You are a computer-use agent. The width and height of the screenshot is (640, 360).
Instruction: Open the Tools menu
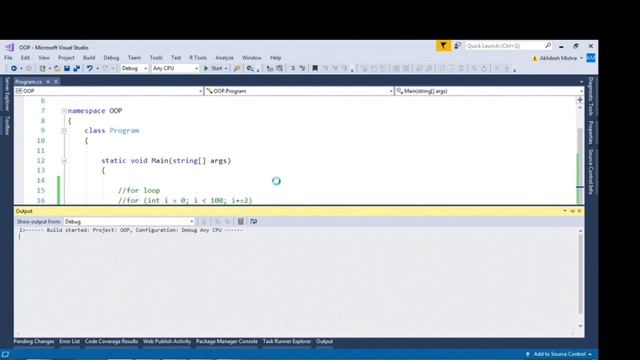(x=156, y=58)
